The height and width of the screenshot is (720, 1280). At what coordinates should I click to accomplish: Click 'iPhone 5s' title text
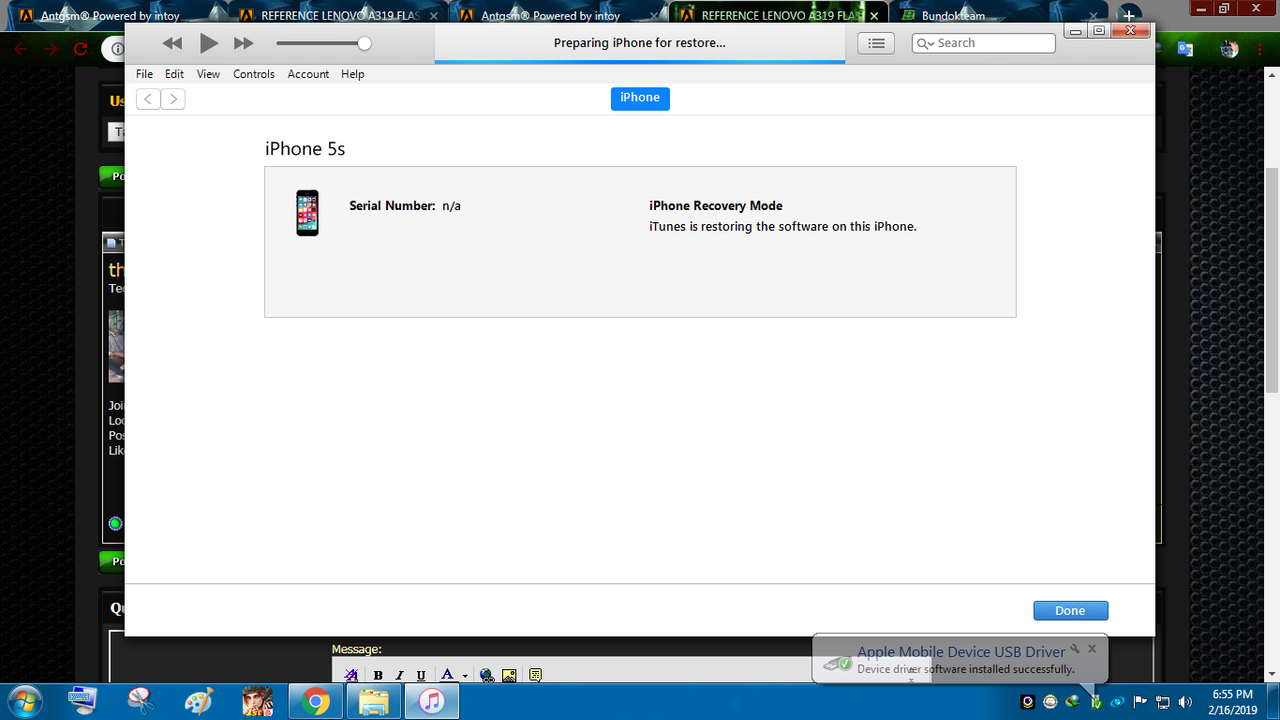(305, 149)
